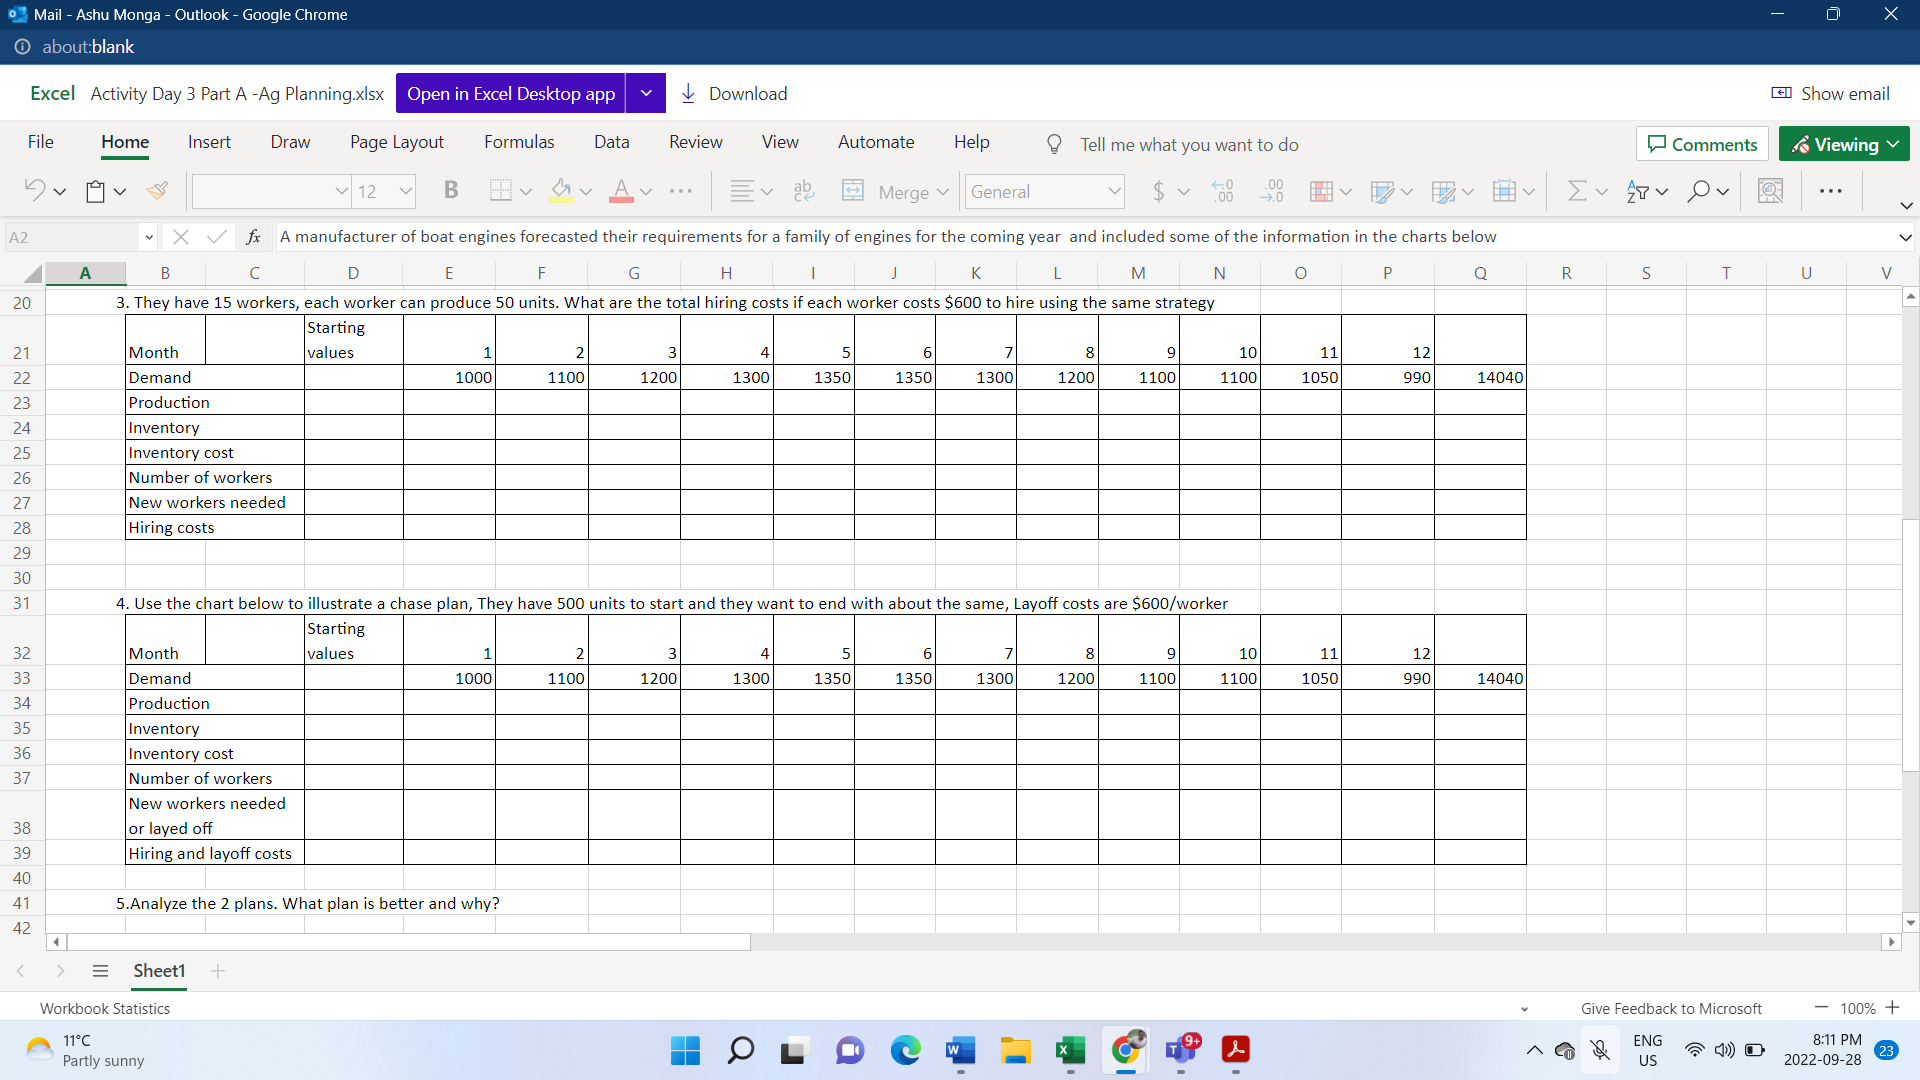
Task: Select the AutoSum icon
Action: tap(1575, 190)
